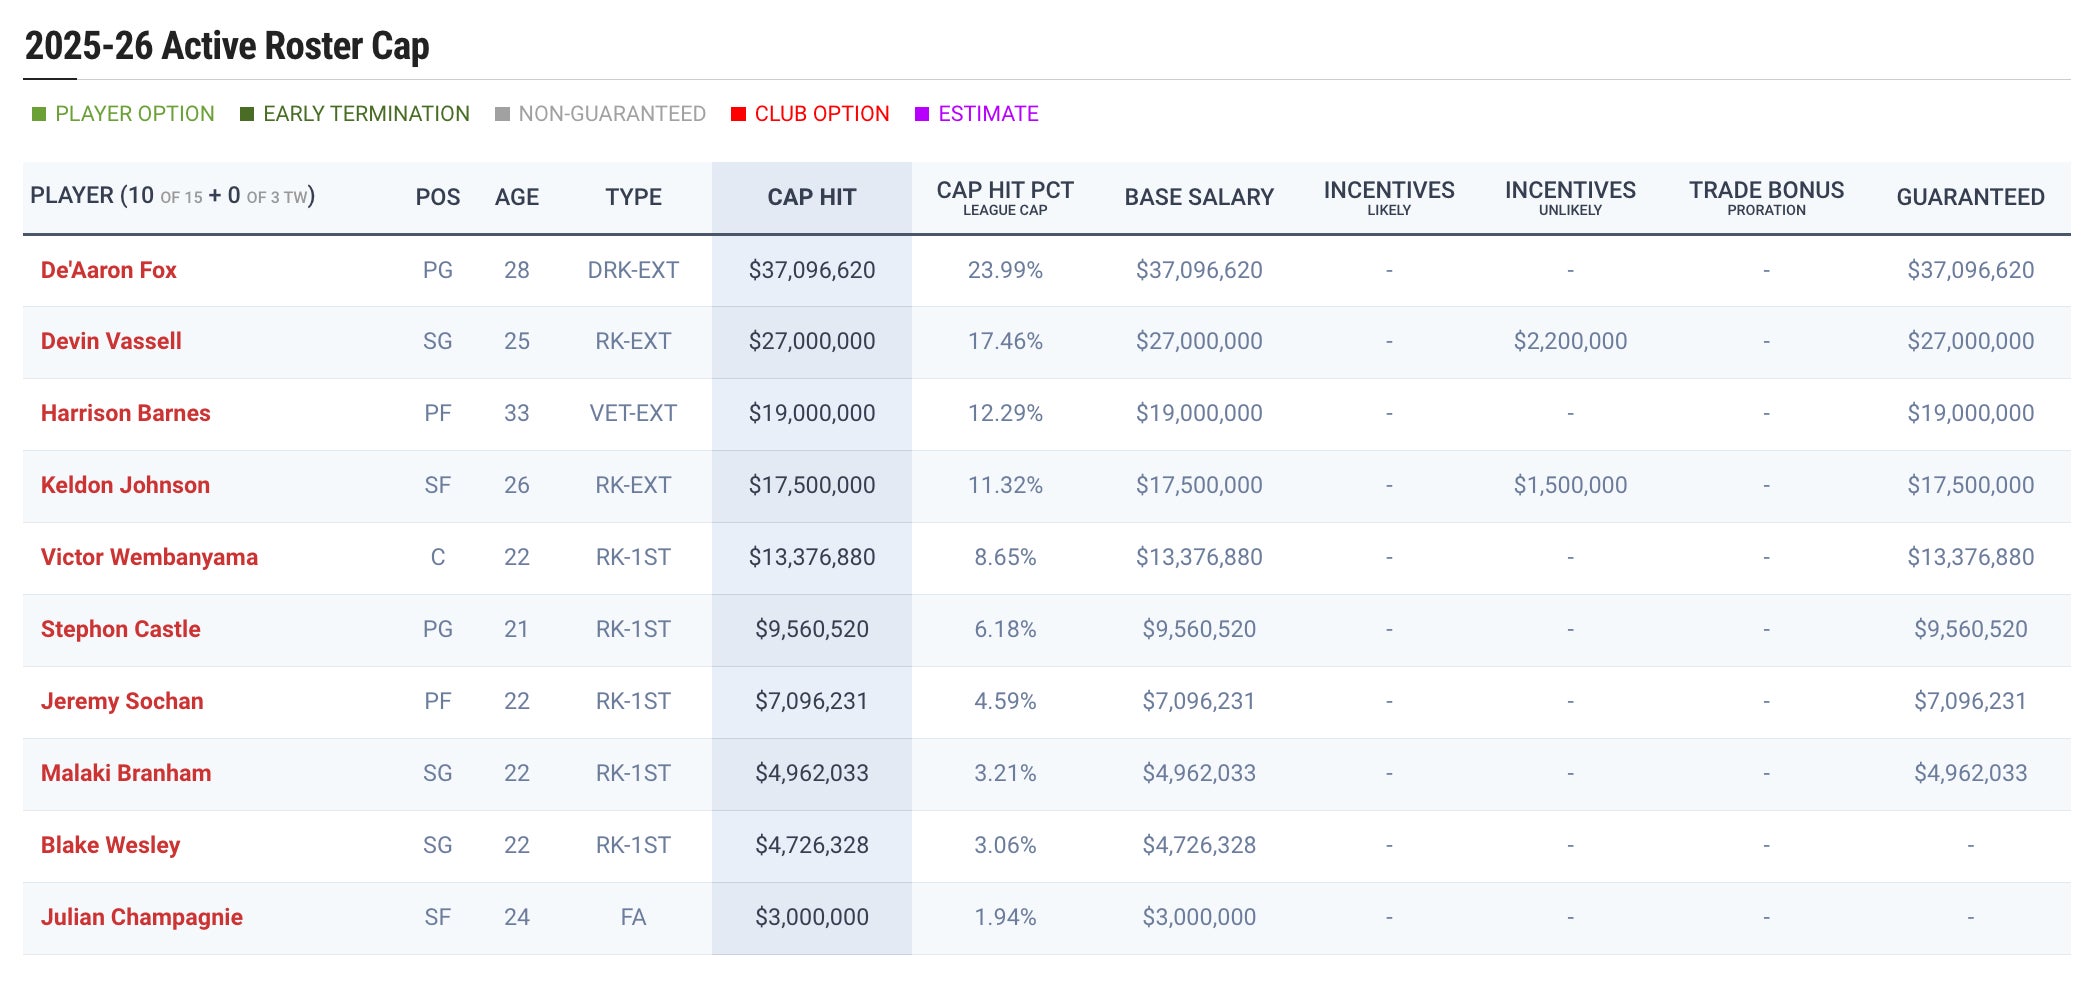Viewport: 2092px width, 984px height.
Task: Open Malaki Branham player link
Action: [126, 773]
